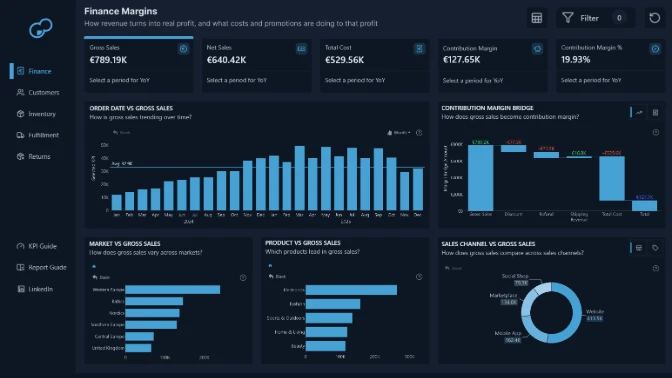Viewport: 672px width, 378px height.
Task: Open the Month granularity dropdown
Action: point(399,133)
